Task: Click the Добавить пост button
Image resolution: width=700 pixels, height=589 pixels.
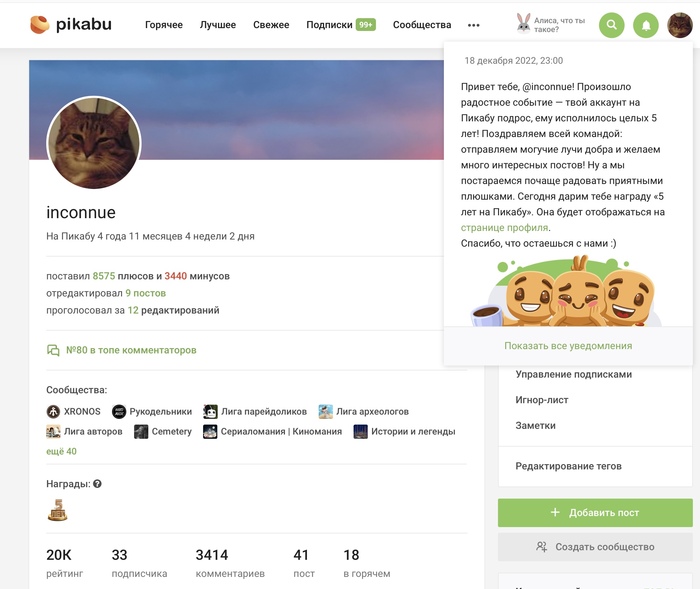Action: [x=595, y=513]
